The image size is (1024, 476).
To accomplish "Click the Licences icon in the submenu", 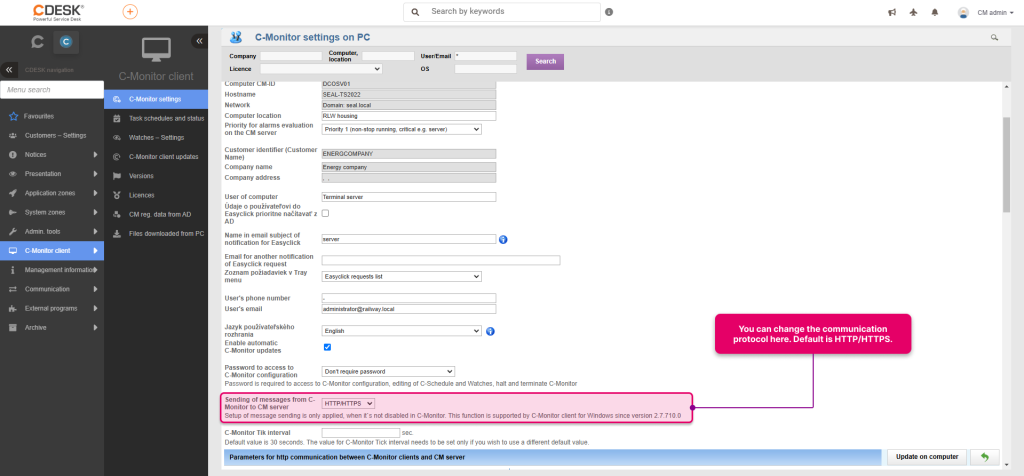I will pyautogui.click(x=116, y=195).
